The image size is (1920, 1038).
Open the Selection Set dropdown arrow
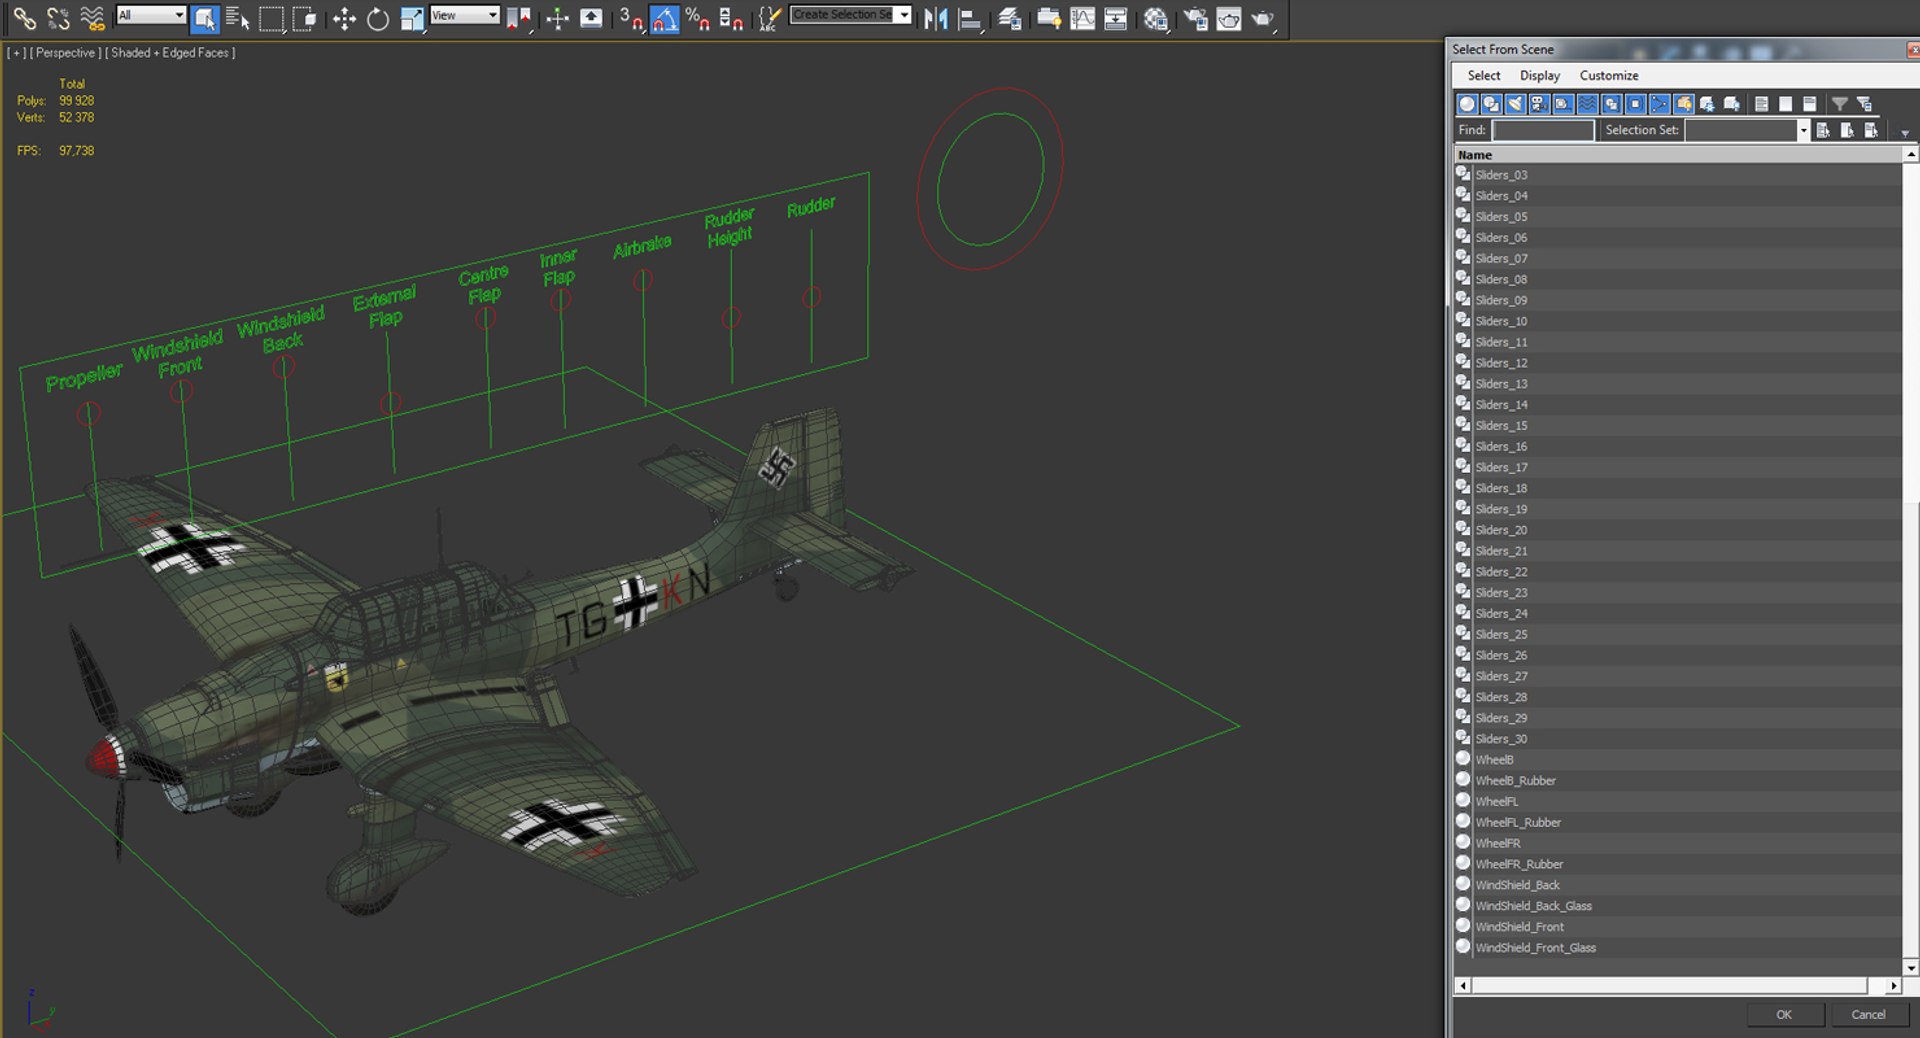click(1803, 130)
